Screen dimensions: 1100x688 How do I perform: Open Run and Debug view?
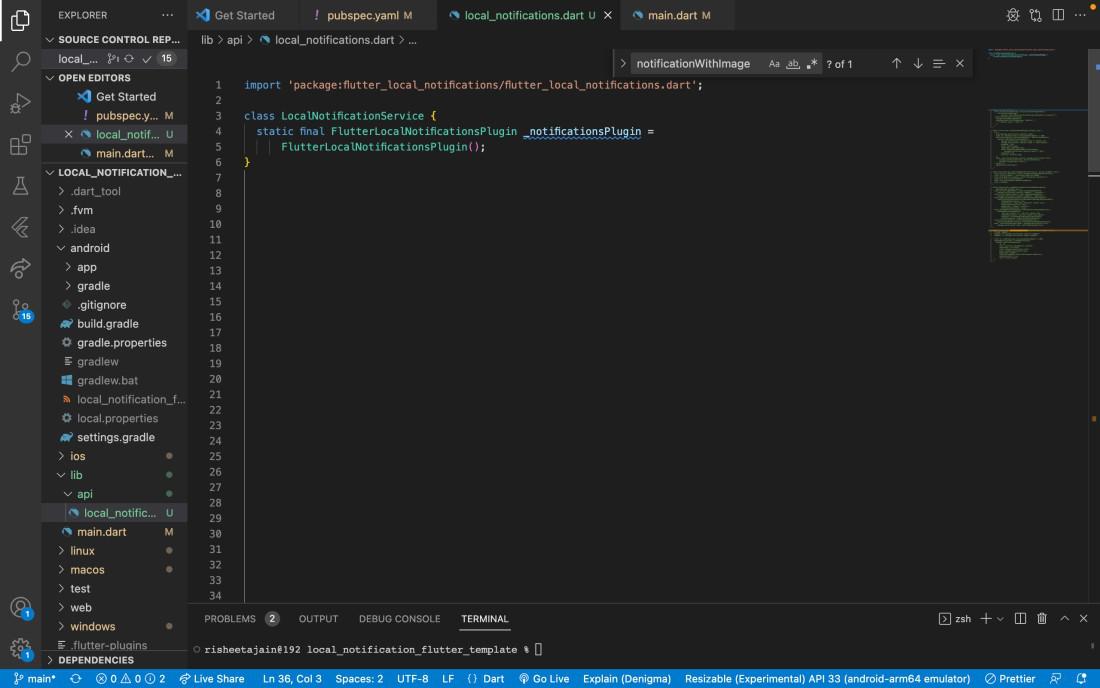20,104
